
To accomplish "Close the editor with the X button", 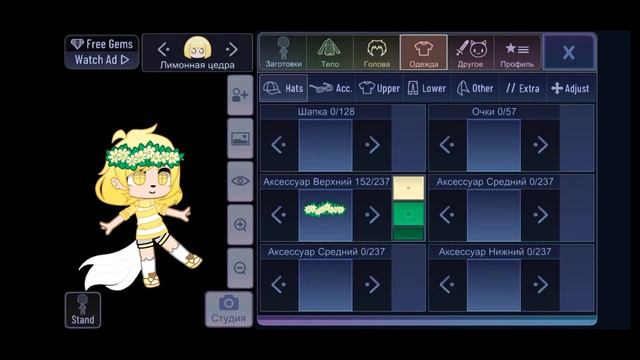I will click(569, 52).
